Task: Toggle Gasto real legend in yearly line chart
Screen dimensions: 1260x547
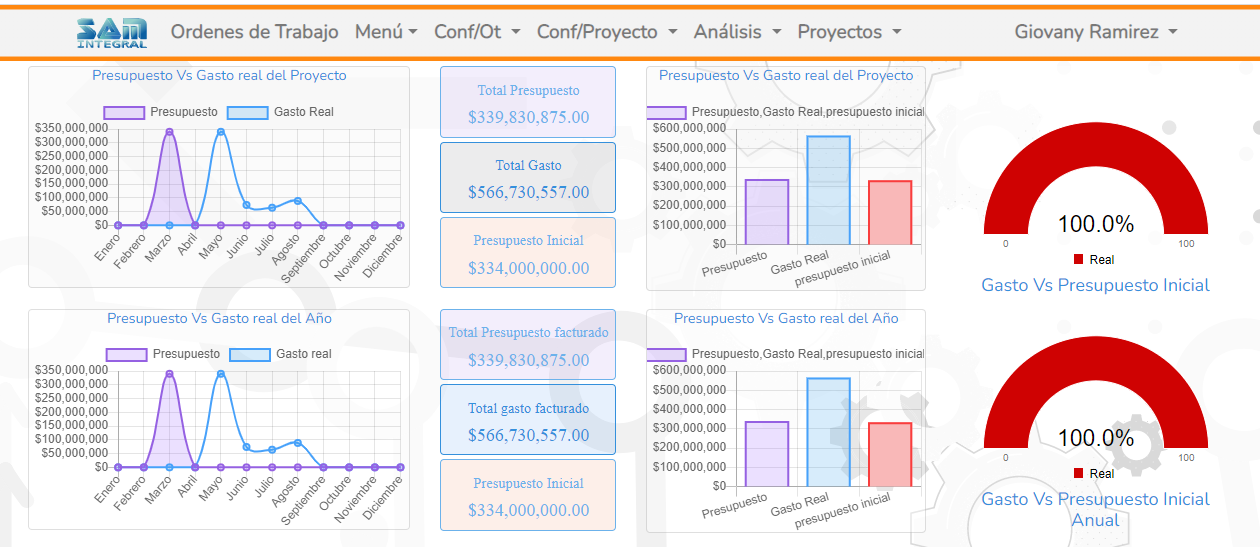Action: 281,354
